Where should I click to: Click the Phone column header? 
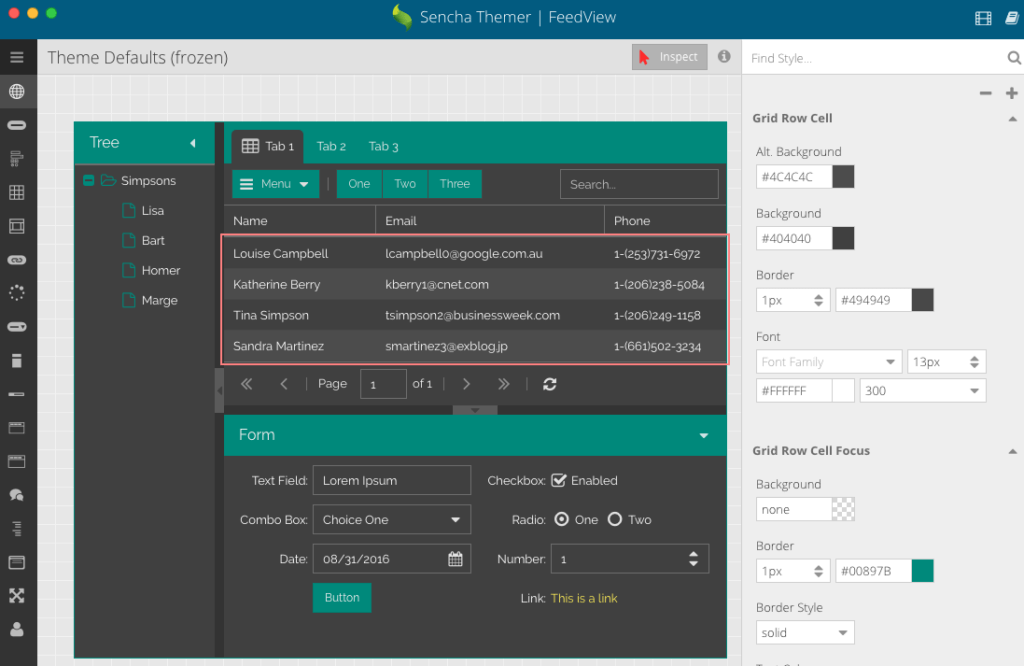[665, 221]
